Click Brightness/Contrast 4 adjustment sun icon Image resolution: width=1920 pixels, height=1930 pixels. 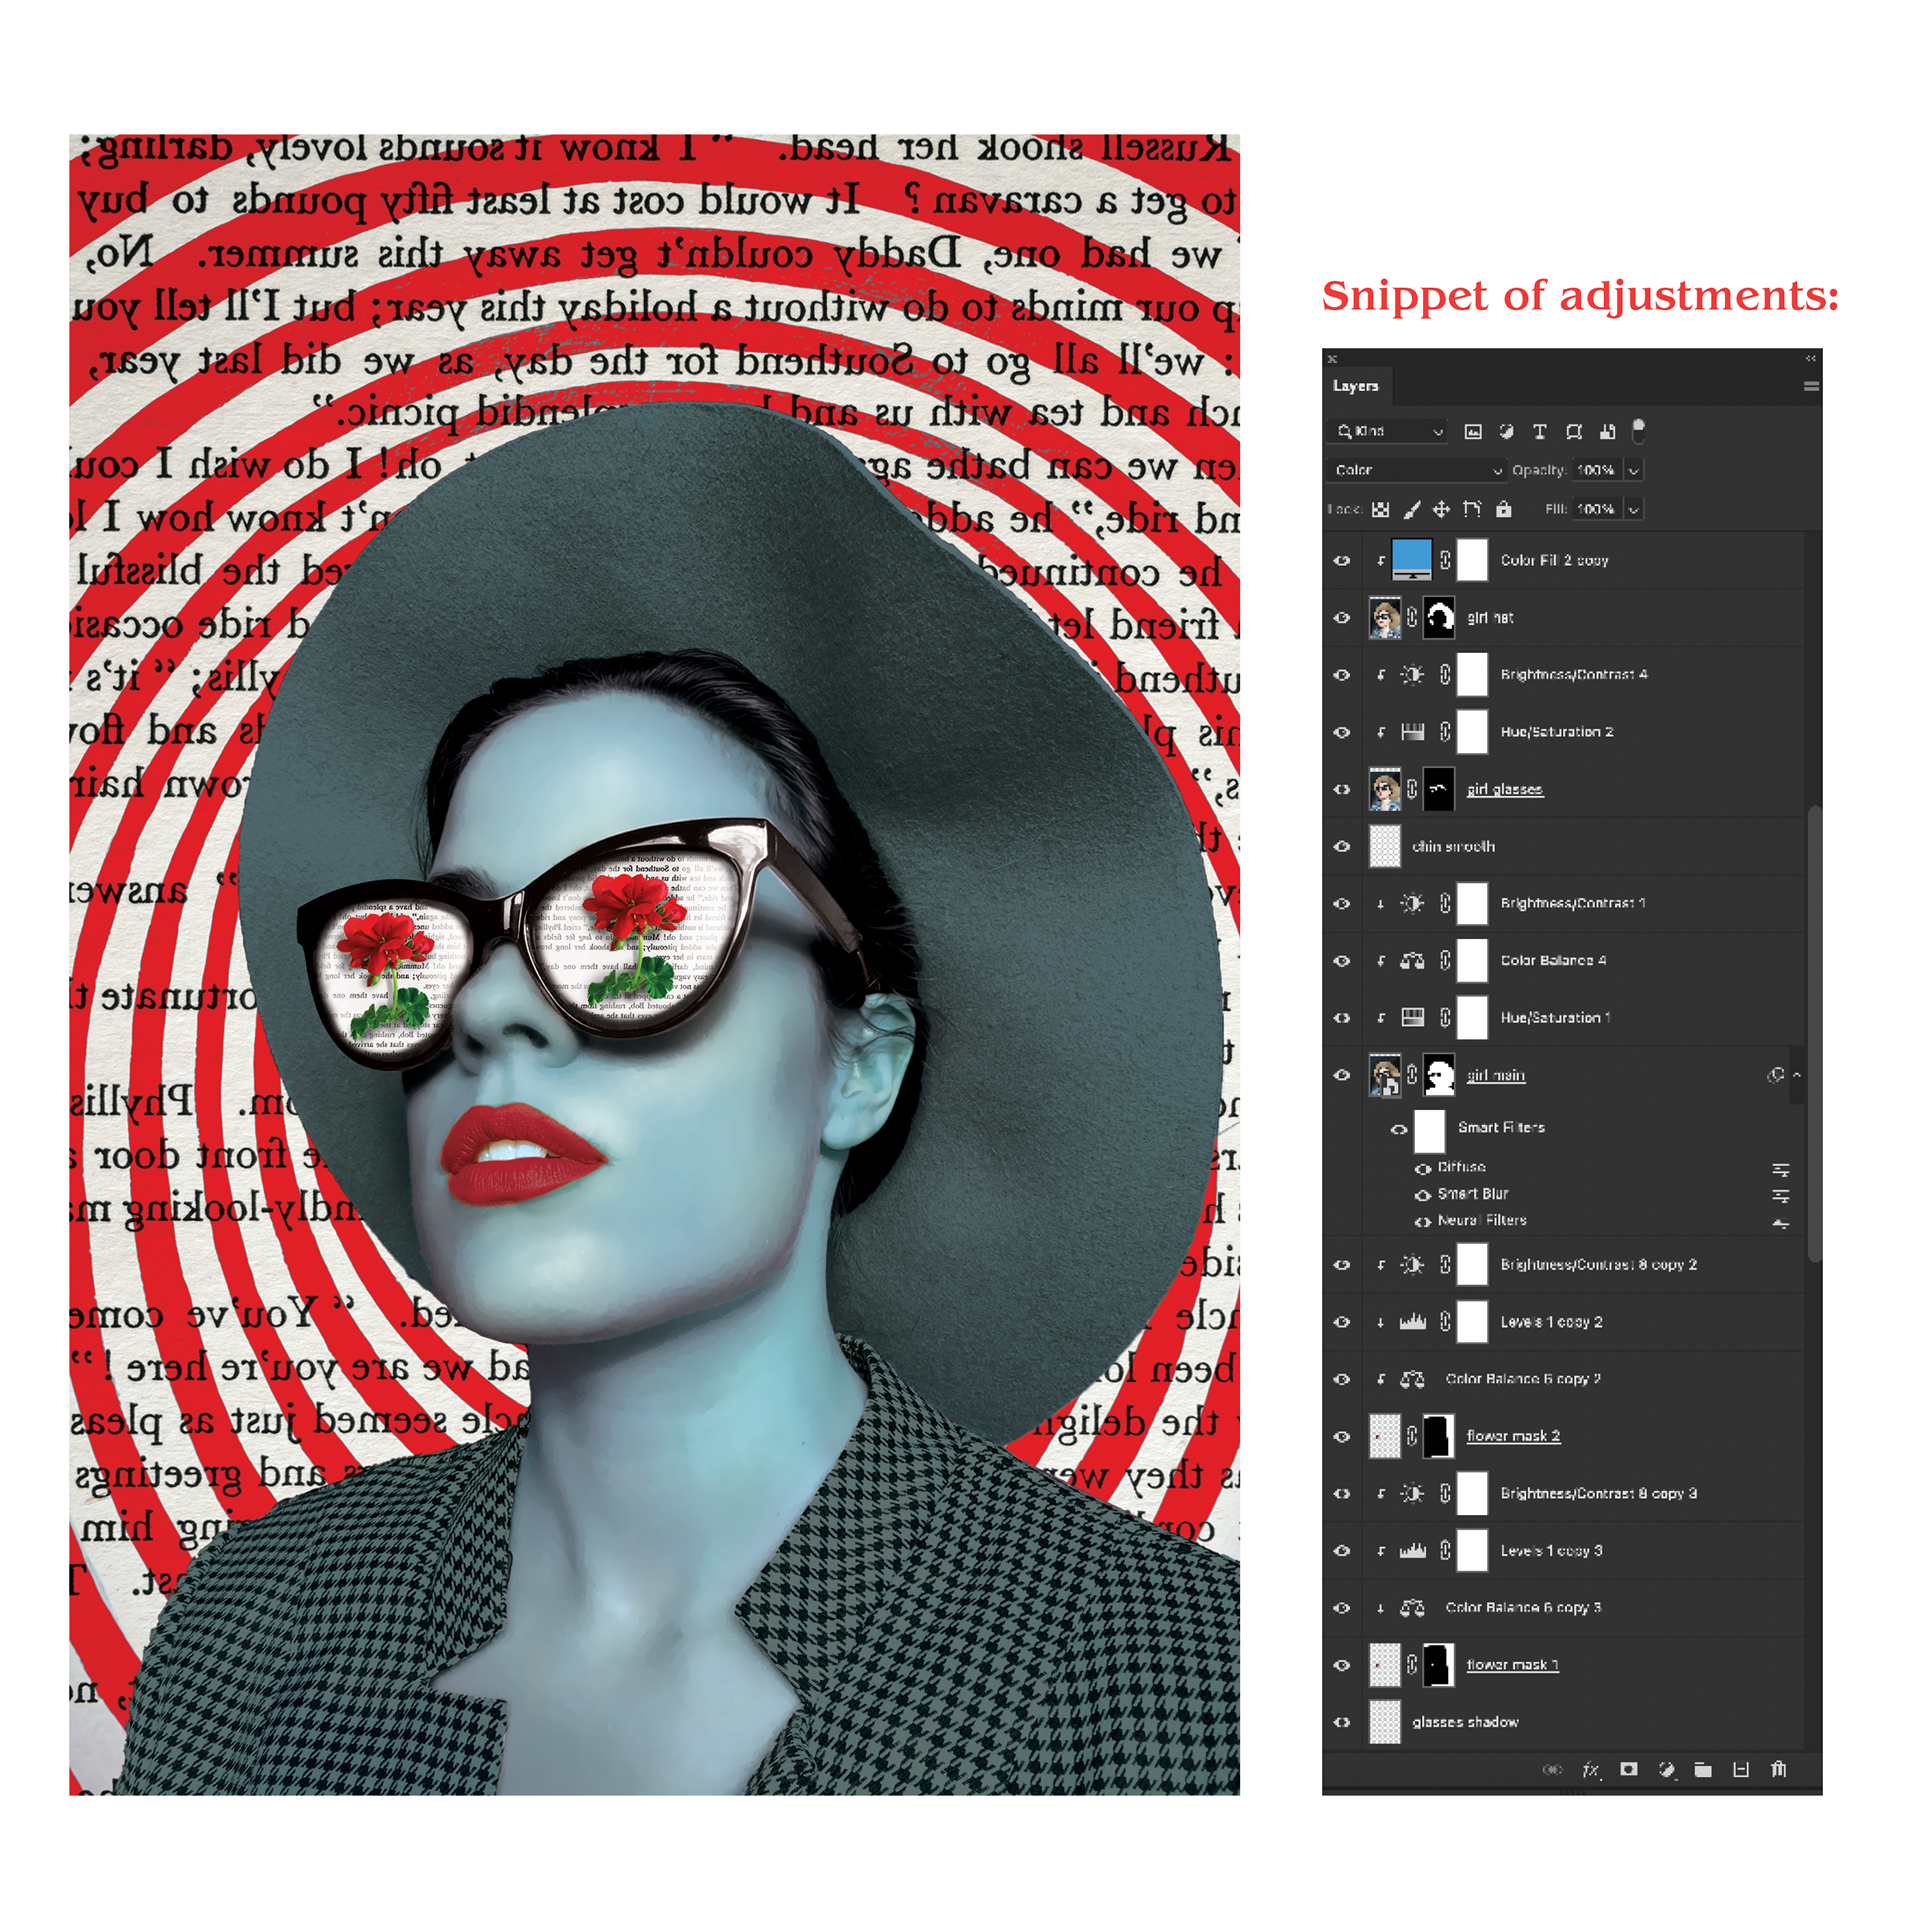1412,675
